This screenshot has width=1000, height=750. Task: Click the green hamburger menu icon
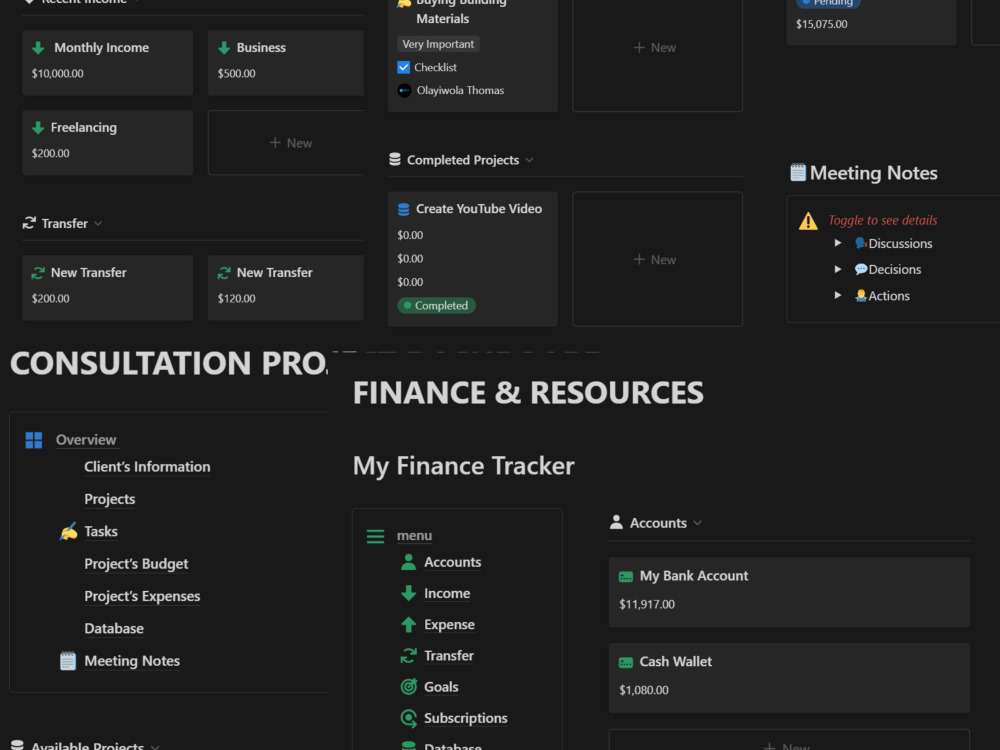click(x=376, y=536)
